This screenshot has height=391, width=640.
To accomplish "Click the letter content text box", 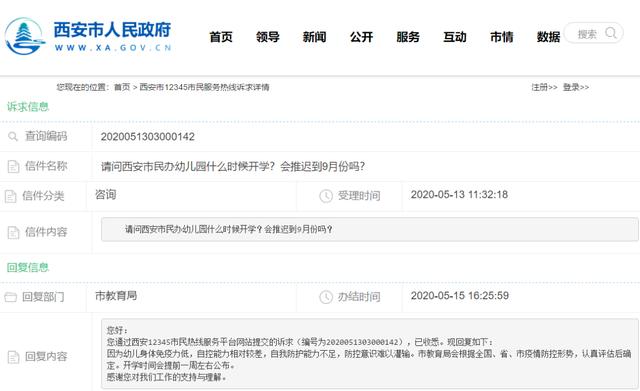I will [370, 229].
